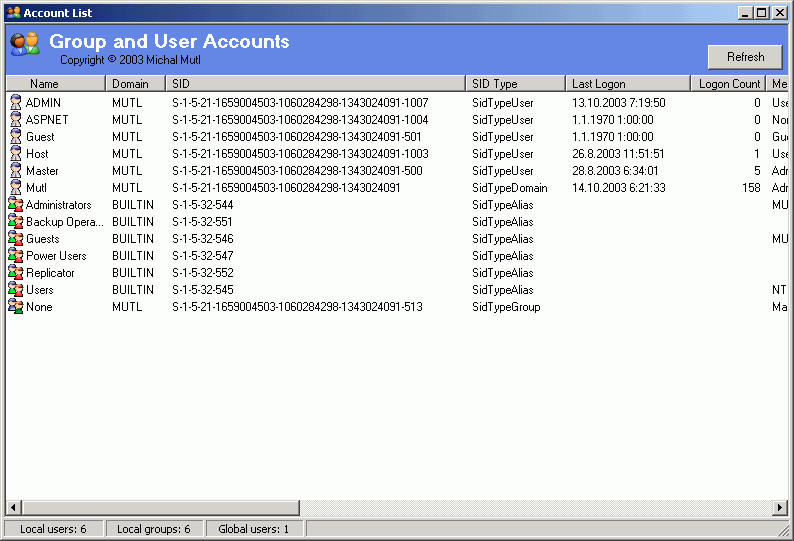Image resolution: width=794 pixels, height=541 pixels.
Task: Click the SID Type column header
Action: tap(515, 84)
